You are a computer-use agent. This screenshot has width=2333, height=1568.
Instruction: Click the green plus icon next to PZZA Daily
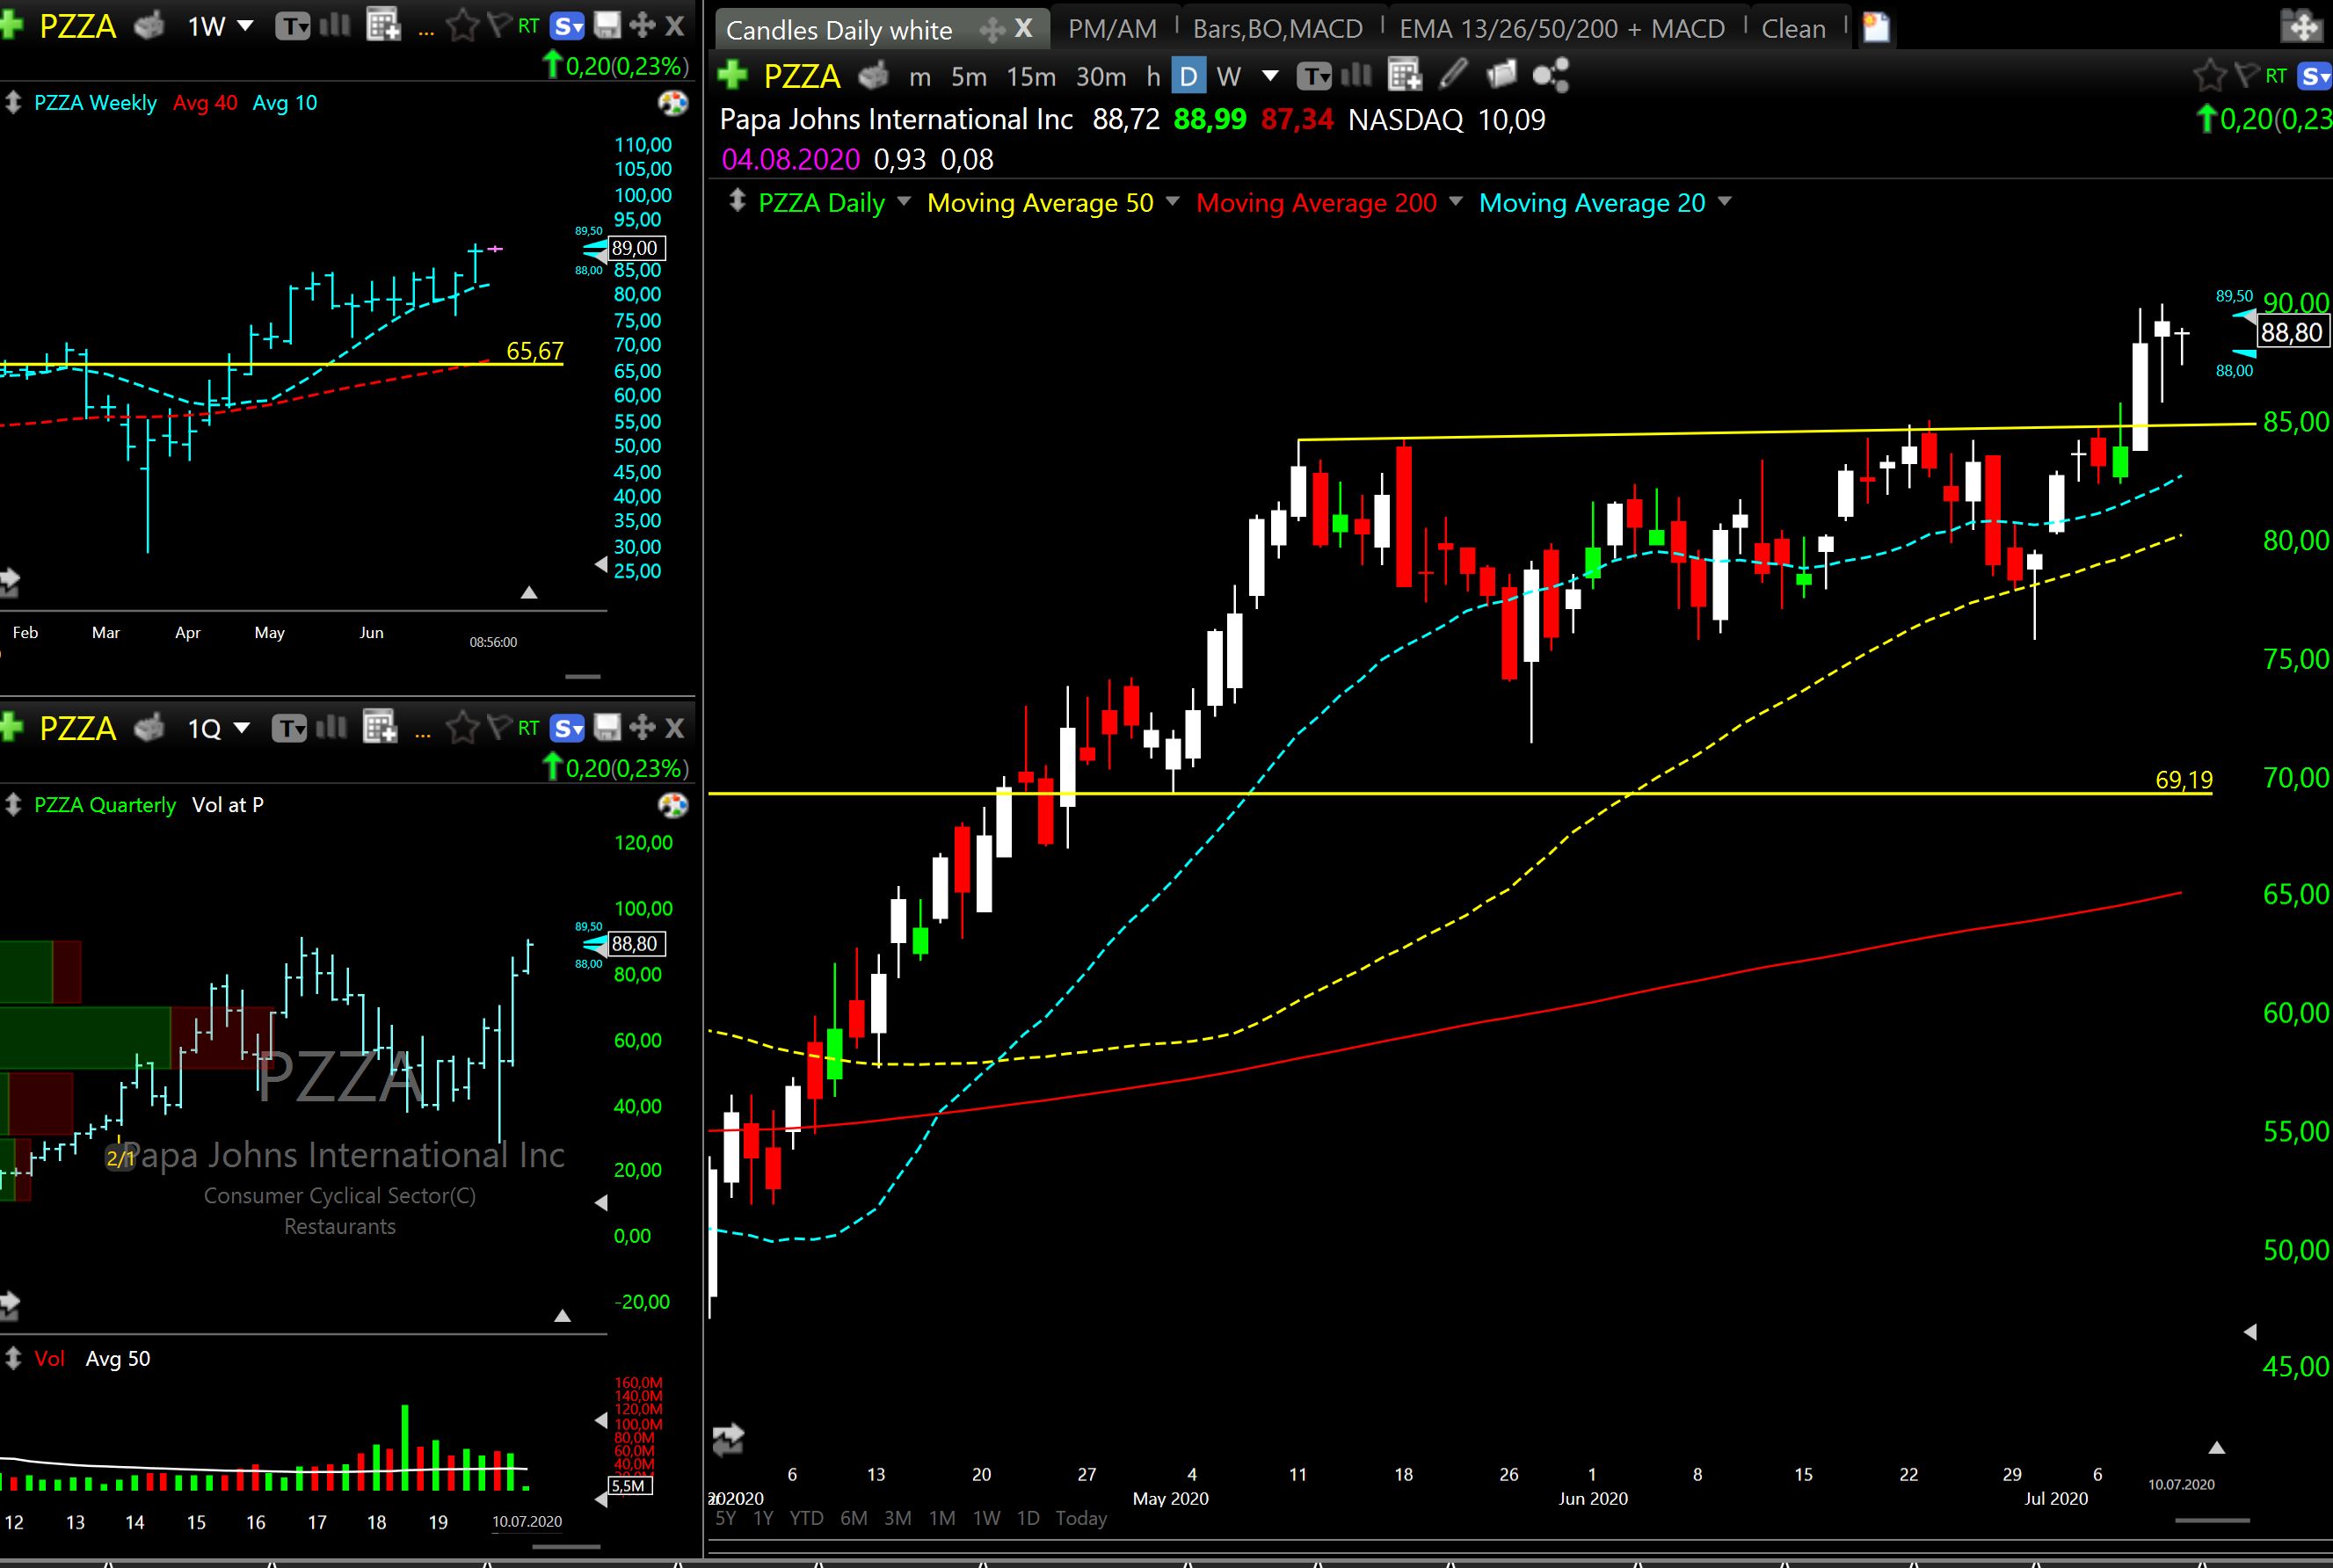point(732,75)
